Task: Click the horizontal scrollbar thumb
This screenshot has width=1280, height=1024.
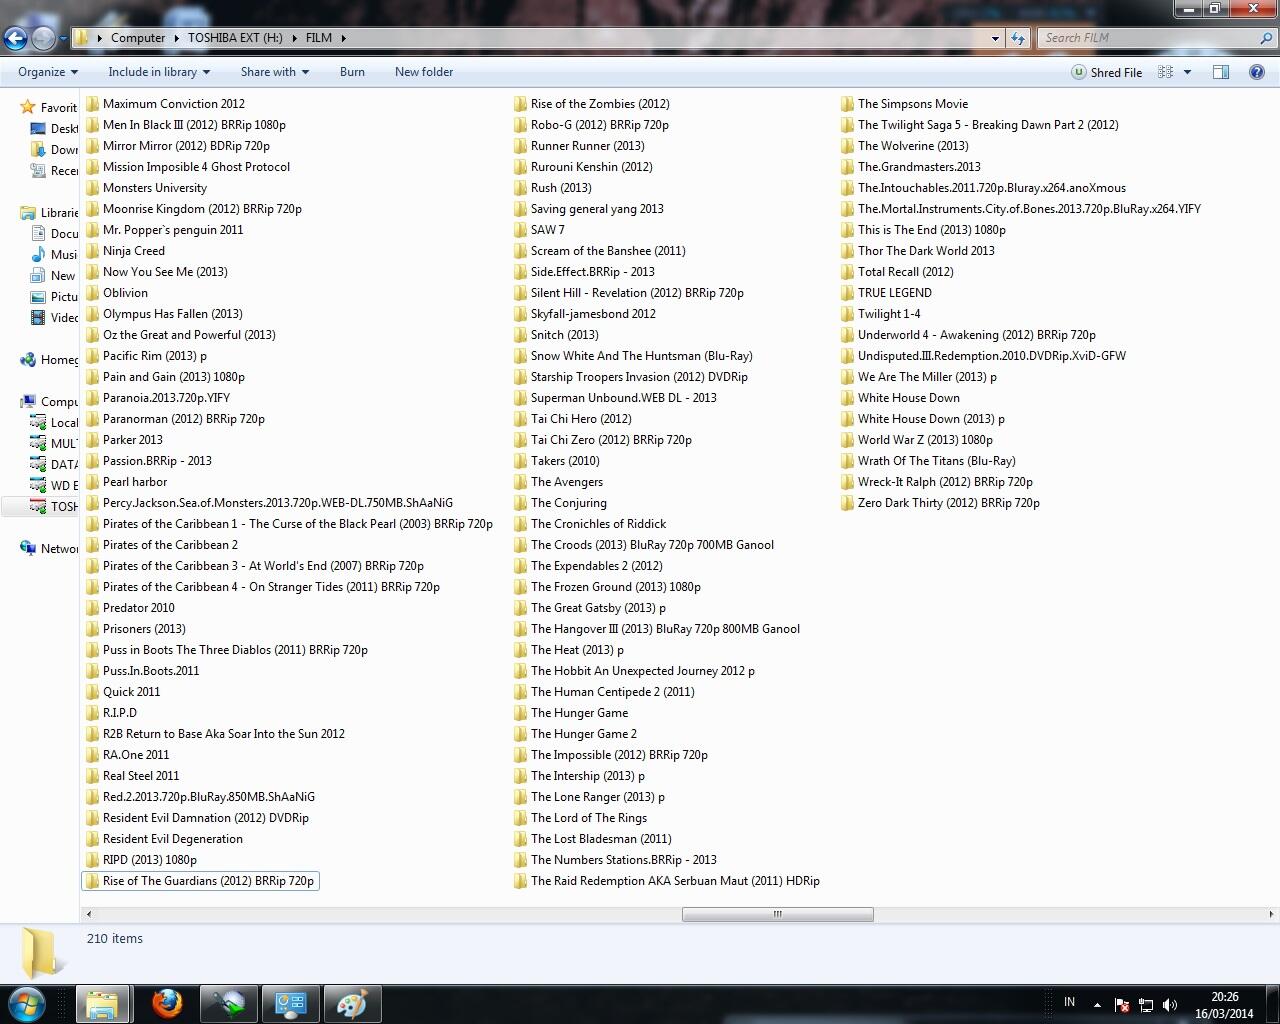Action: 777,914
